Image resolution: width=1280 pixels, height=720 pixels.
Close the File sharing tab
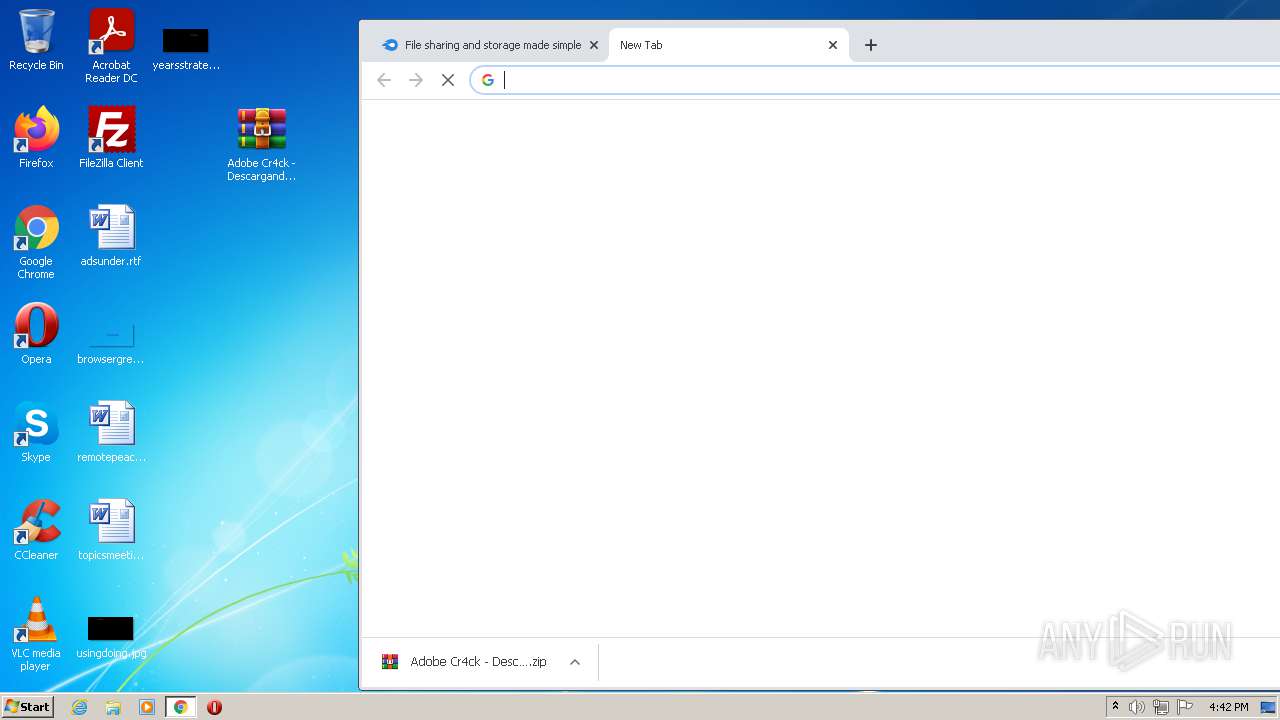coord(594,45)
